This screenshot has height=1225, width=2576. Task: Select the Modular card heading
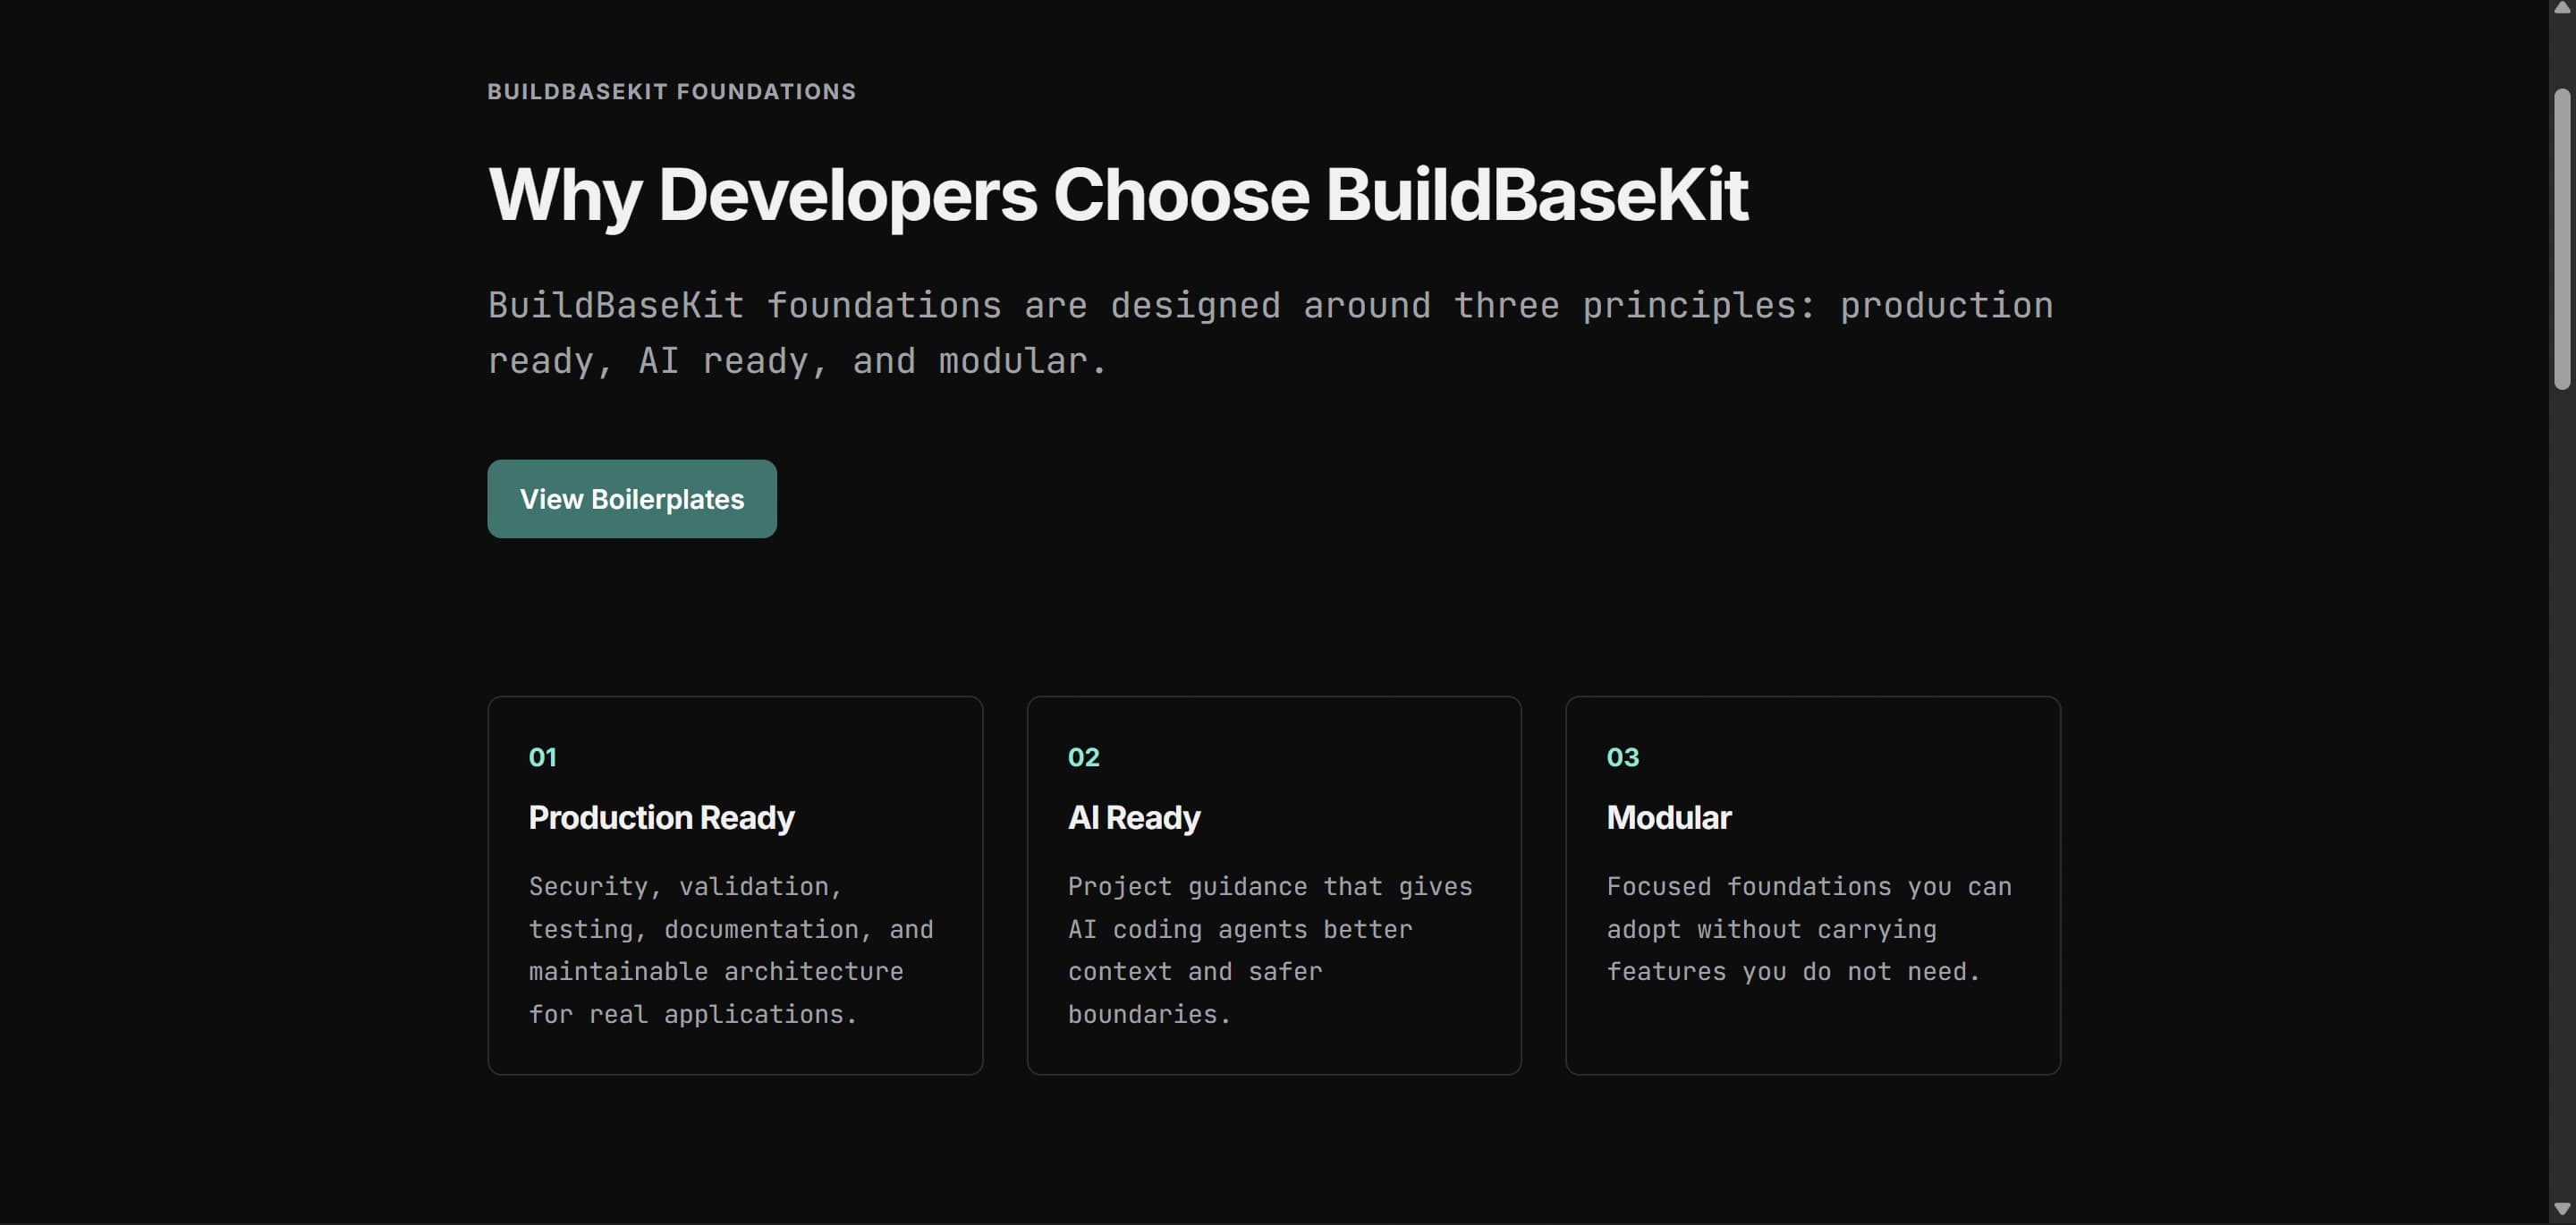(x=1668, y=818)
